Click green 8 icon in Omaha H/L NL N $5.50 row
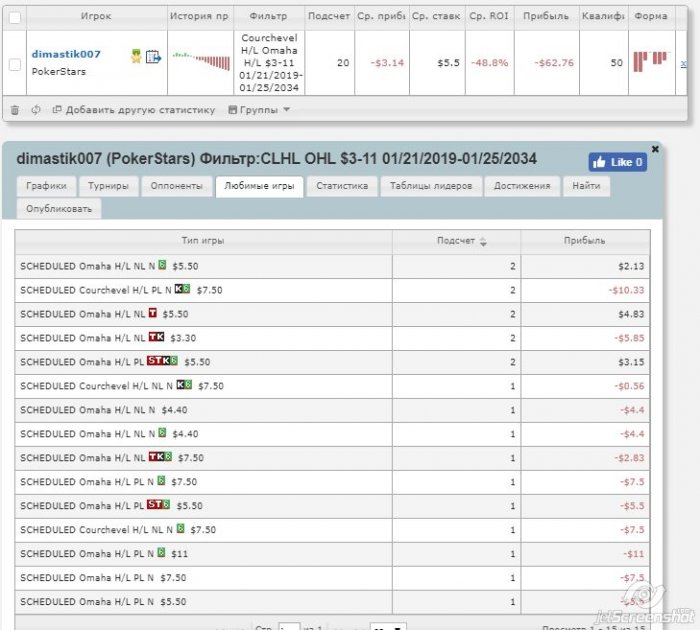The height and width of the screenshot is (630, 700). [x=162, y=265]
